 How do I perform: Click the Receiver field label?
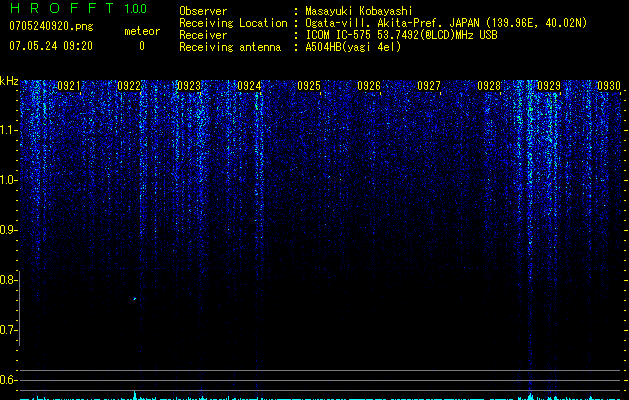(x=203, y=35)
